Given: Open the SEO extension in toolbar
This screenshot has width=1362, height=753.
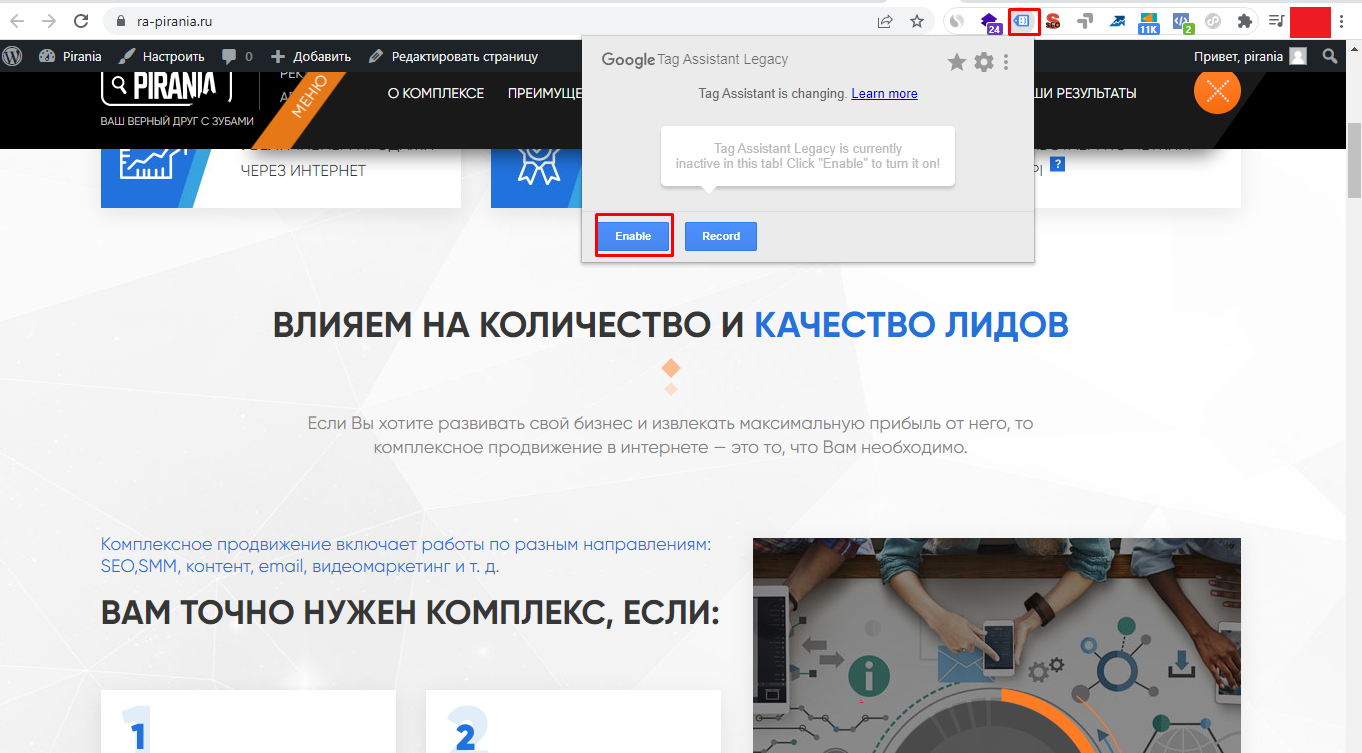Looking at the screenshot, I should pyautogui.click(x=1053, y=21).
